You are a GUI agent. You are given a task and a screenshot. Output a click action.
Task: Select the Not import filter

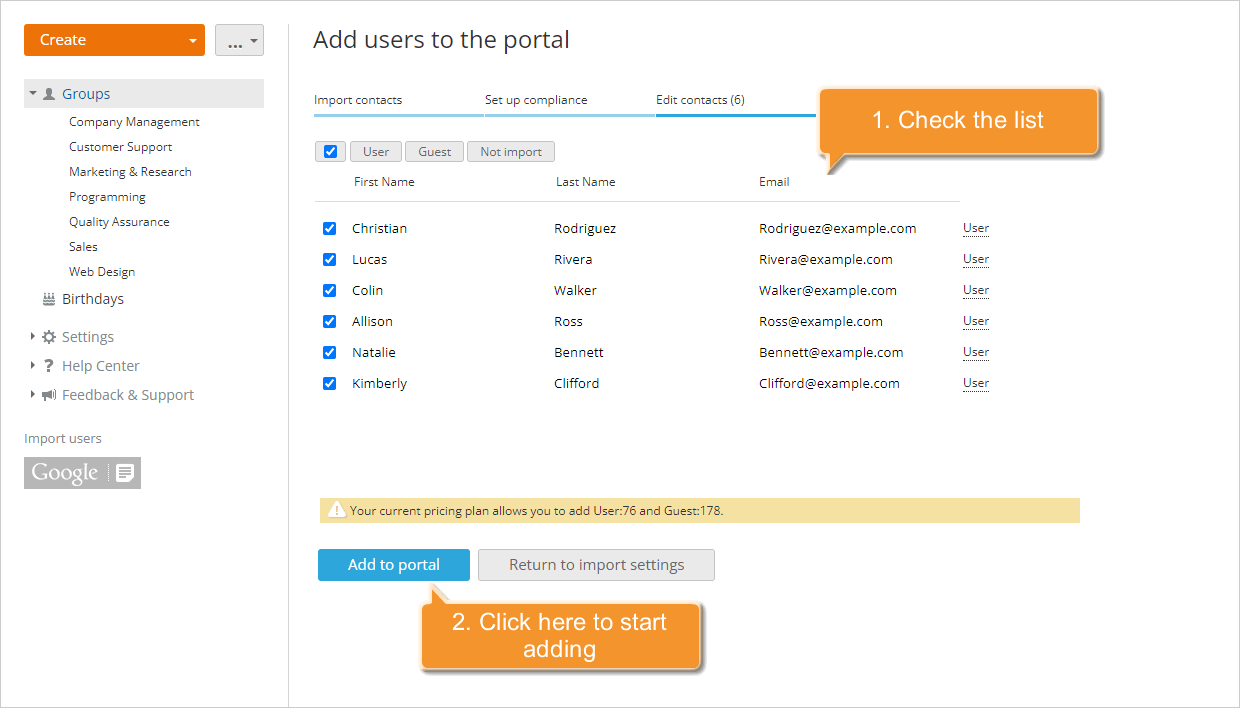(x=510, y=151)
